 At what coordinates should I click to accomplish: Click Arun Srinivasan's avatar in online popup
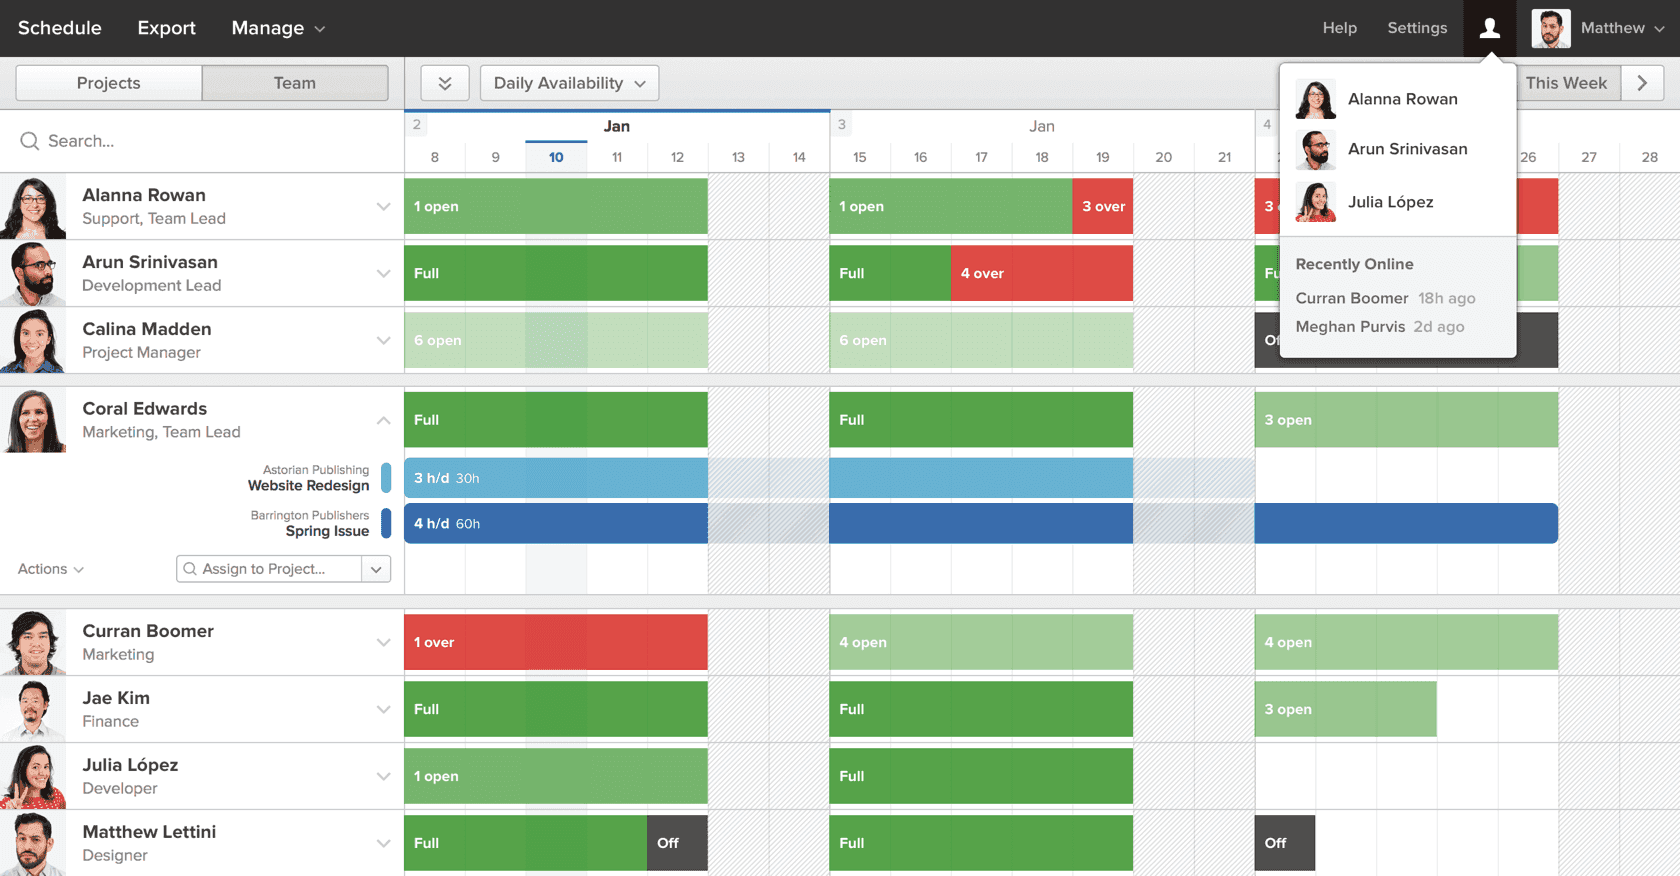tap(1315, 150)
